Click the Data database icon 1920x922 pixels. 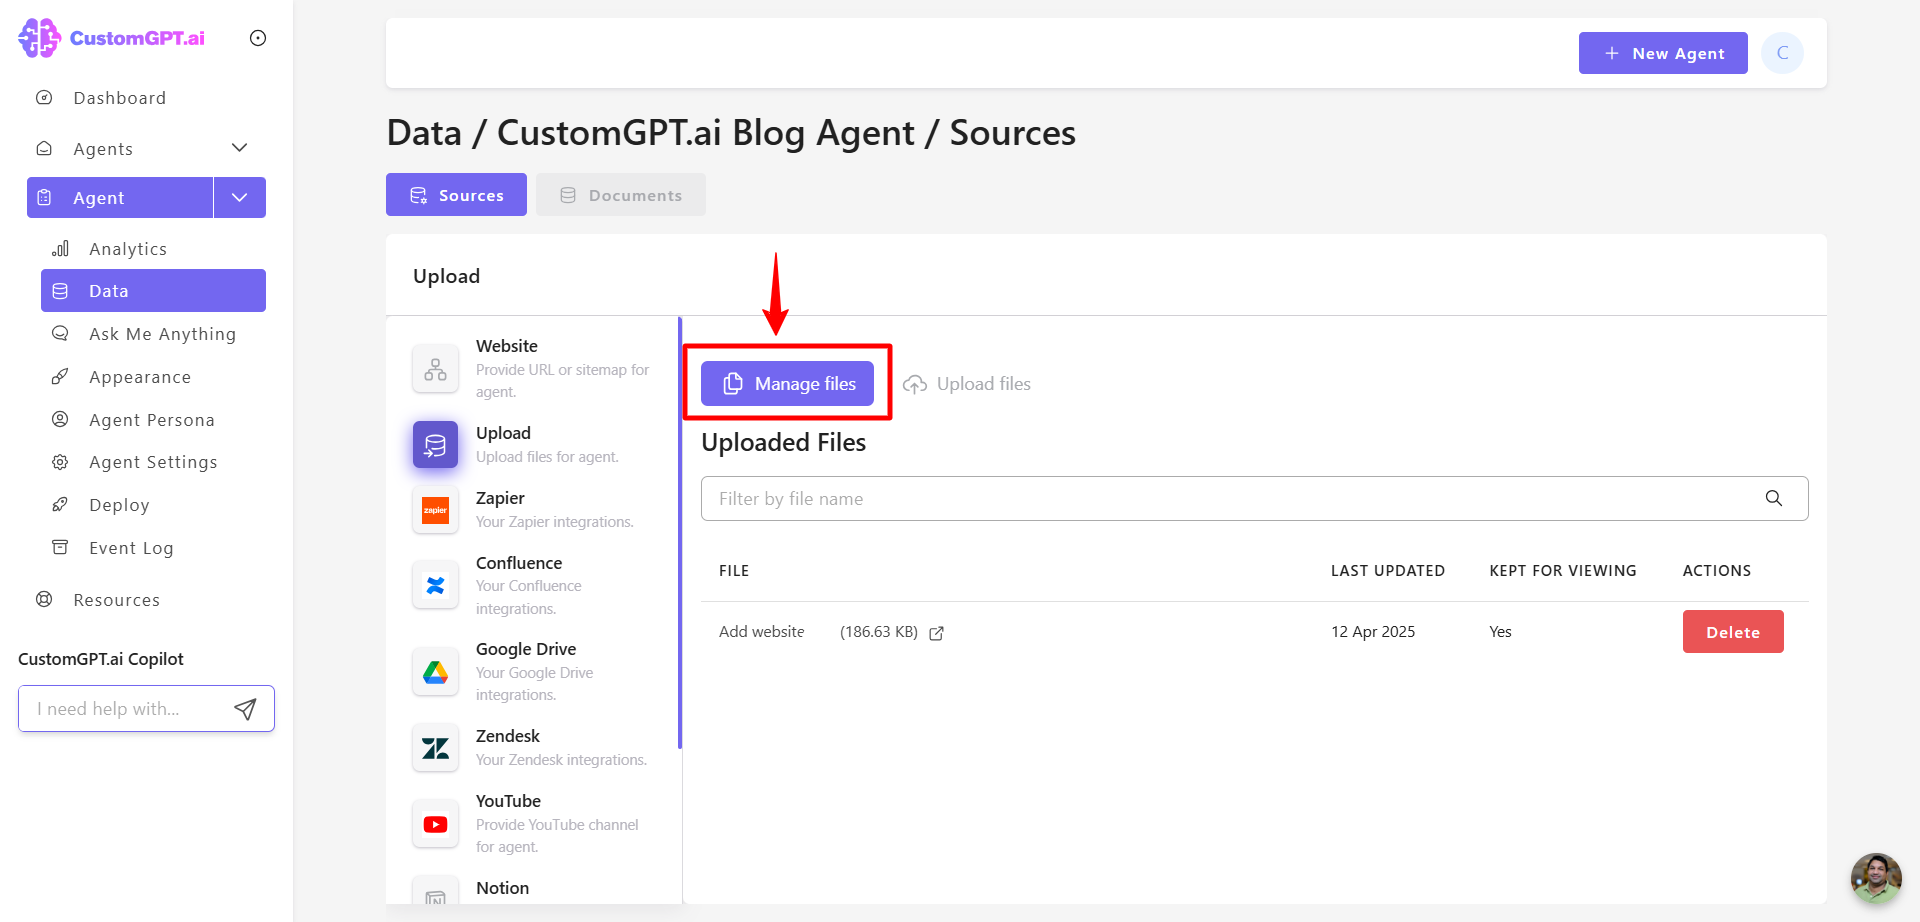(x=60, y=291)
